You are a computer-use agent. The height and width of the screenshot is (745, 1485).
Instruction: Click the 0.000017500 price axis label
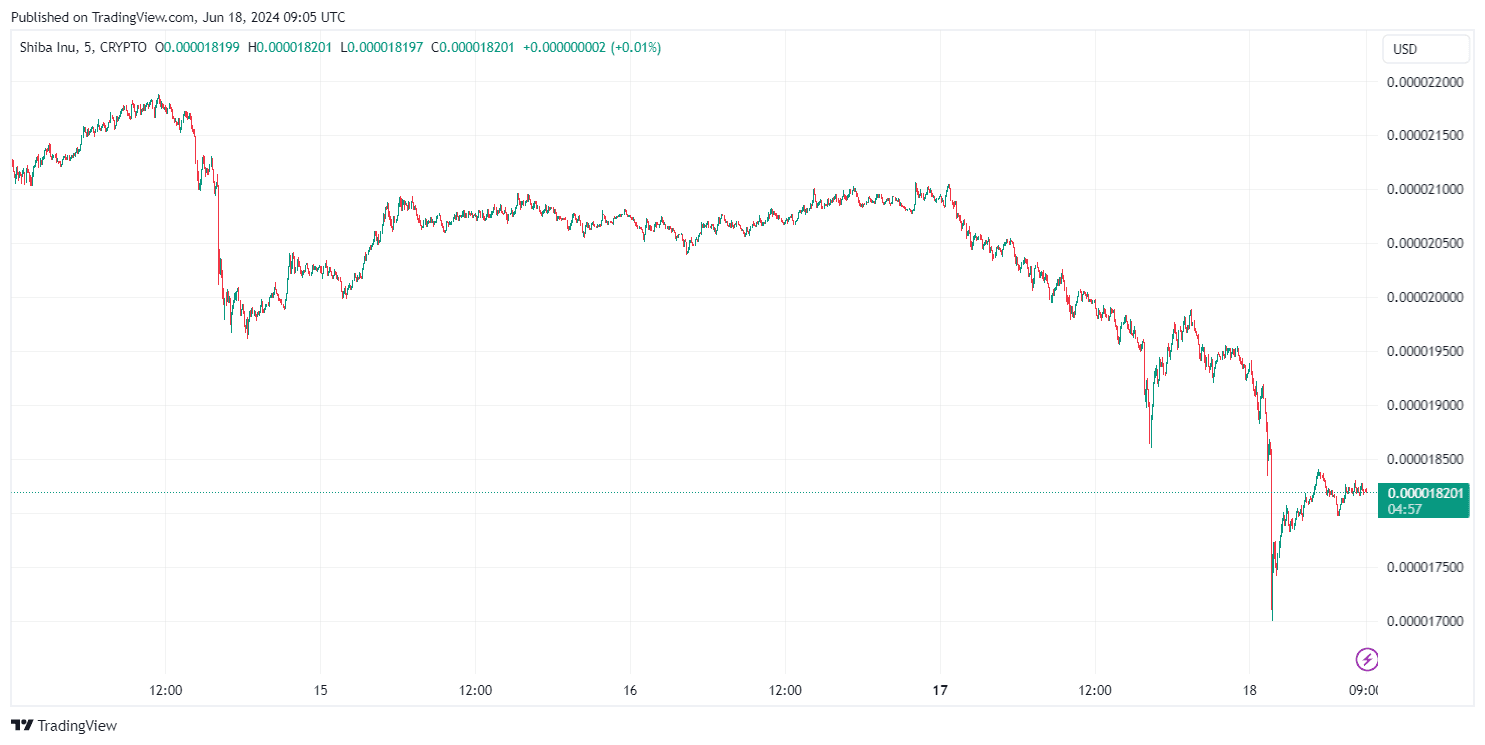1426,567
